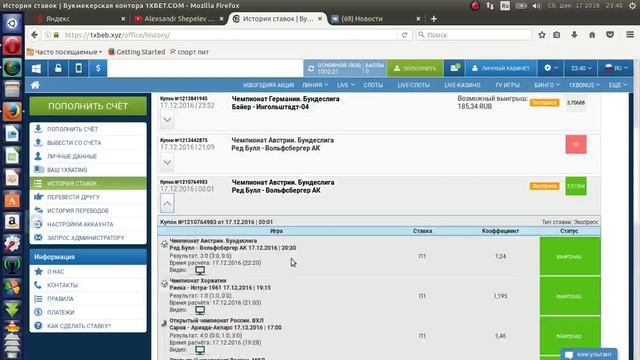This screenshot has width=640, height=360.
Task: Click the padlock icon in 1xbet toolbar
Action: click(x=58, y=68)
